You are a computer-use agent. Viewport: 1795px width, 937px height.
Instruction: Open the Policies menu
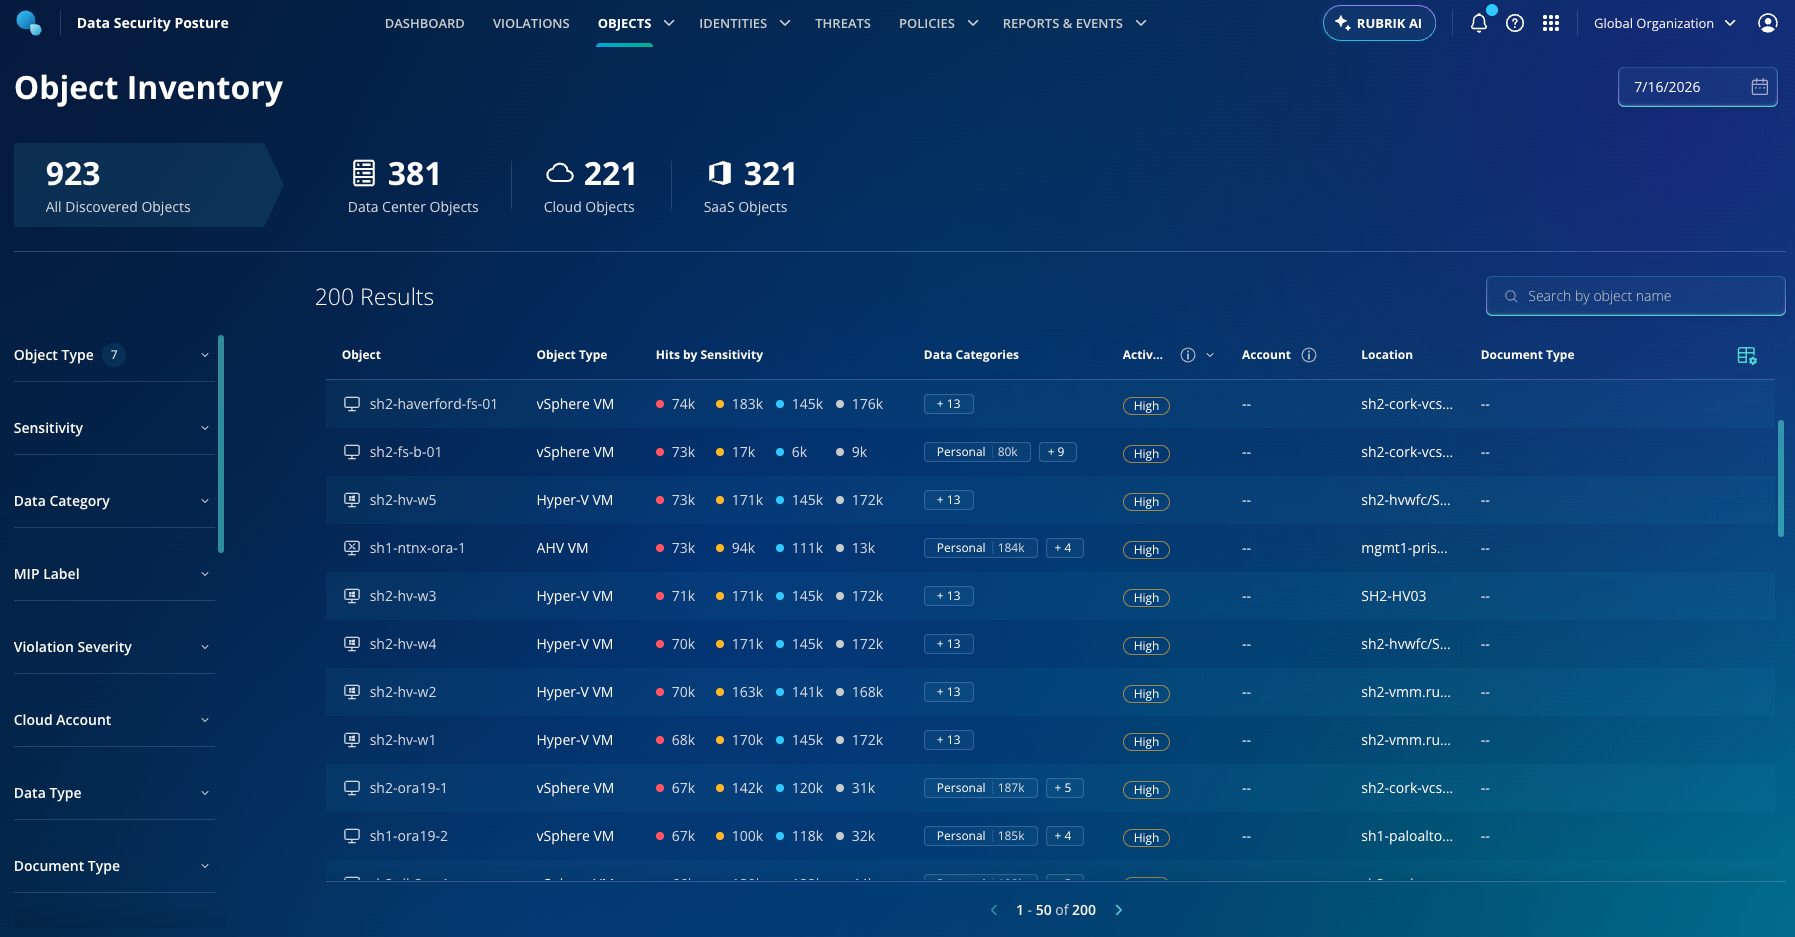coord(938,23)
